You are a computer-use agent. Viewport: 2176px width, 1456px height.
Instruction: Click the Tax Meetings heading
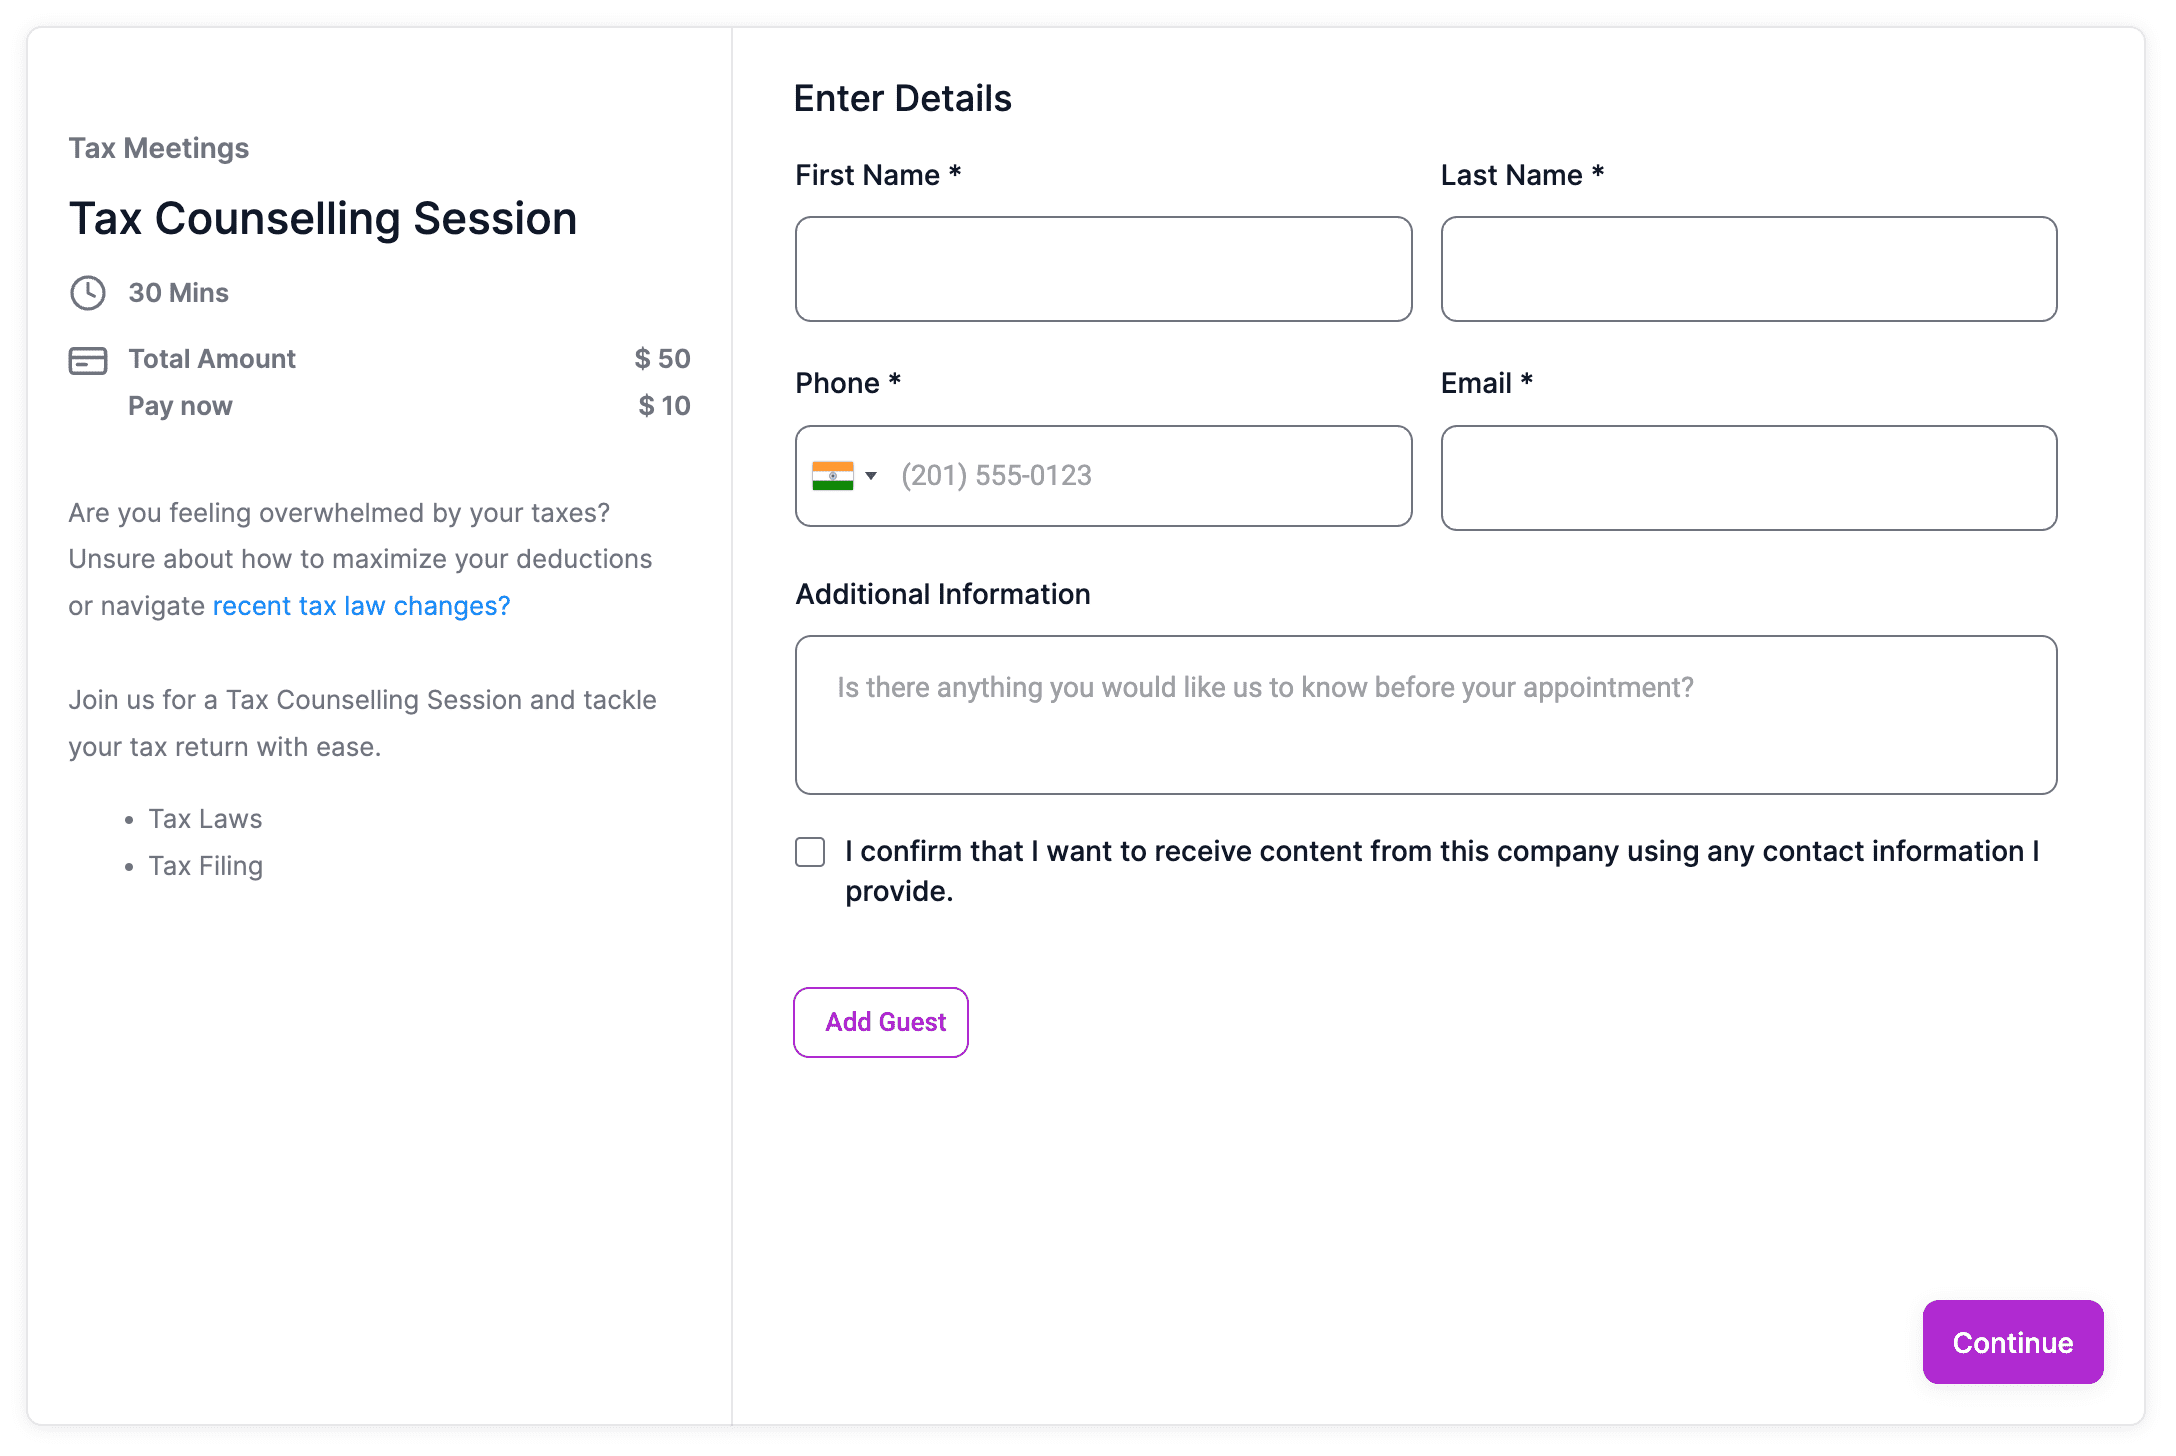tap(159, 148)
